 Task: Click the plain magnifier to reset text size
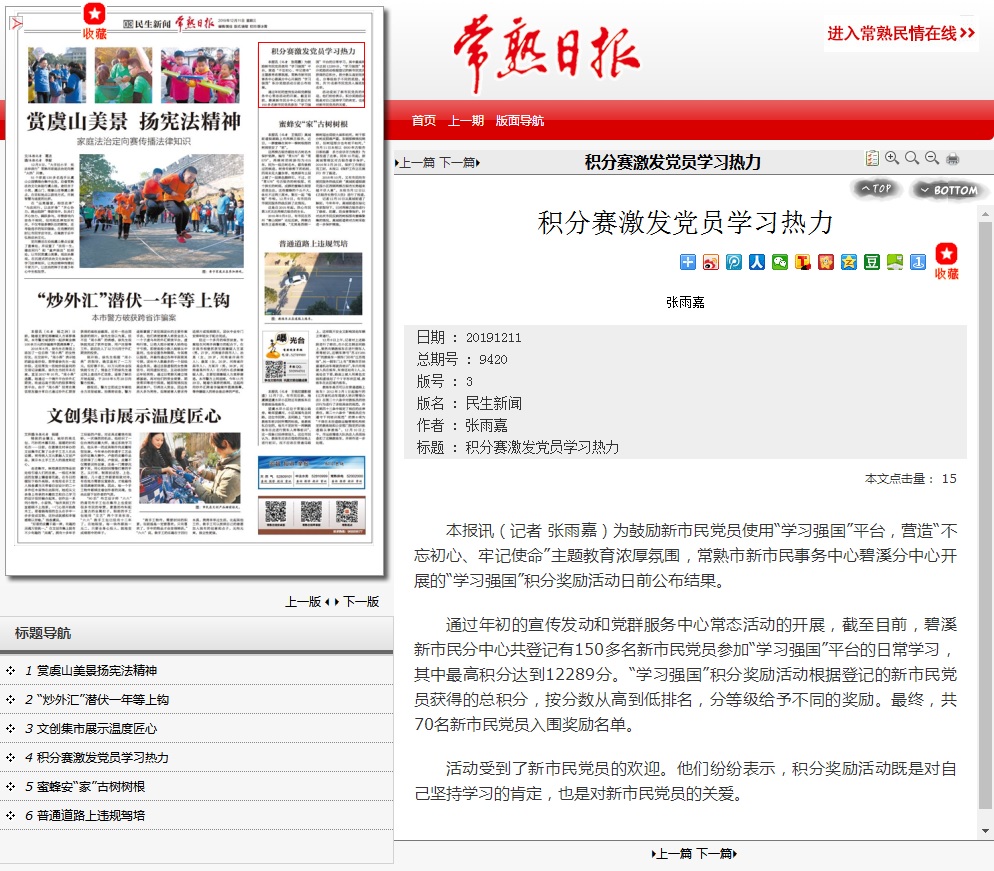[912, 158]
